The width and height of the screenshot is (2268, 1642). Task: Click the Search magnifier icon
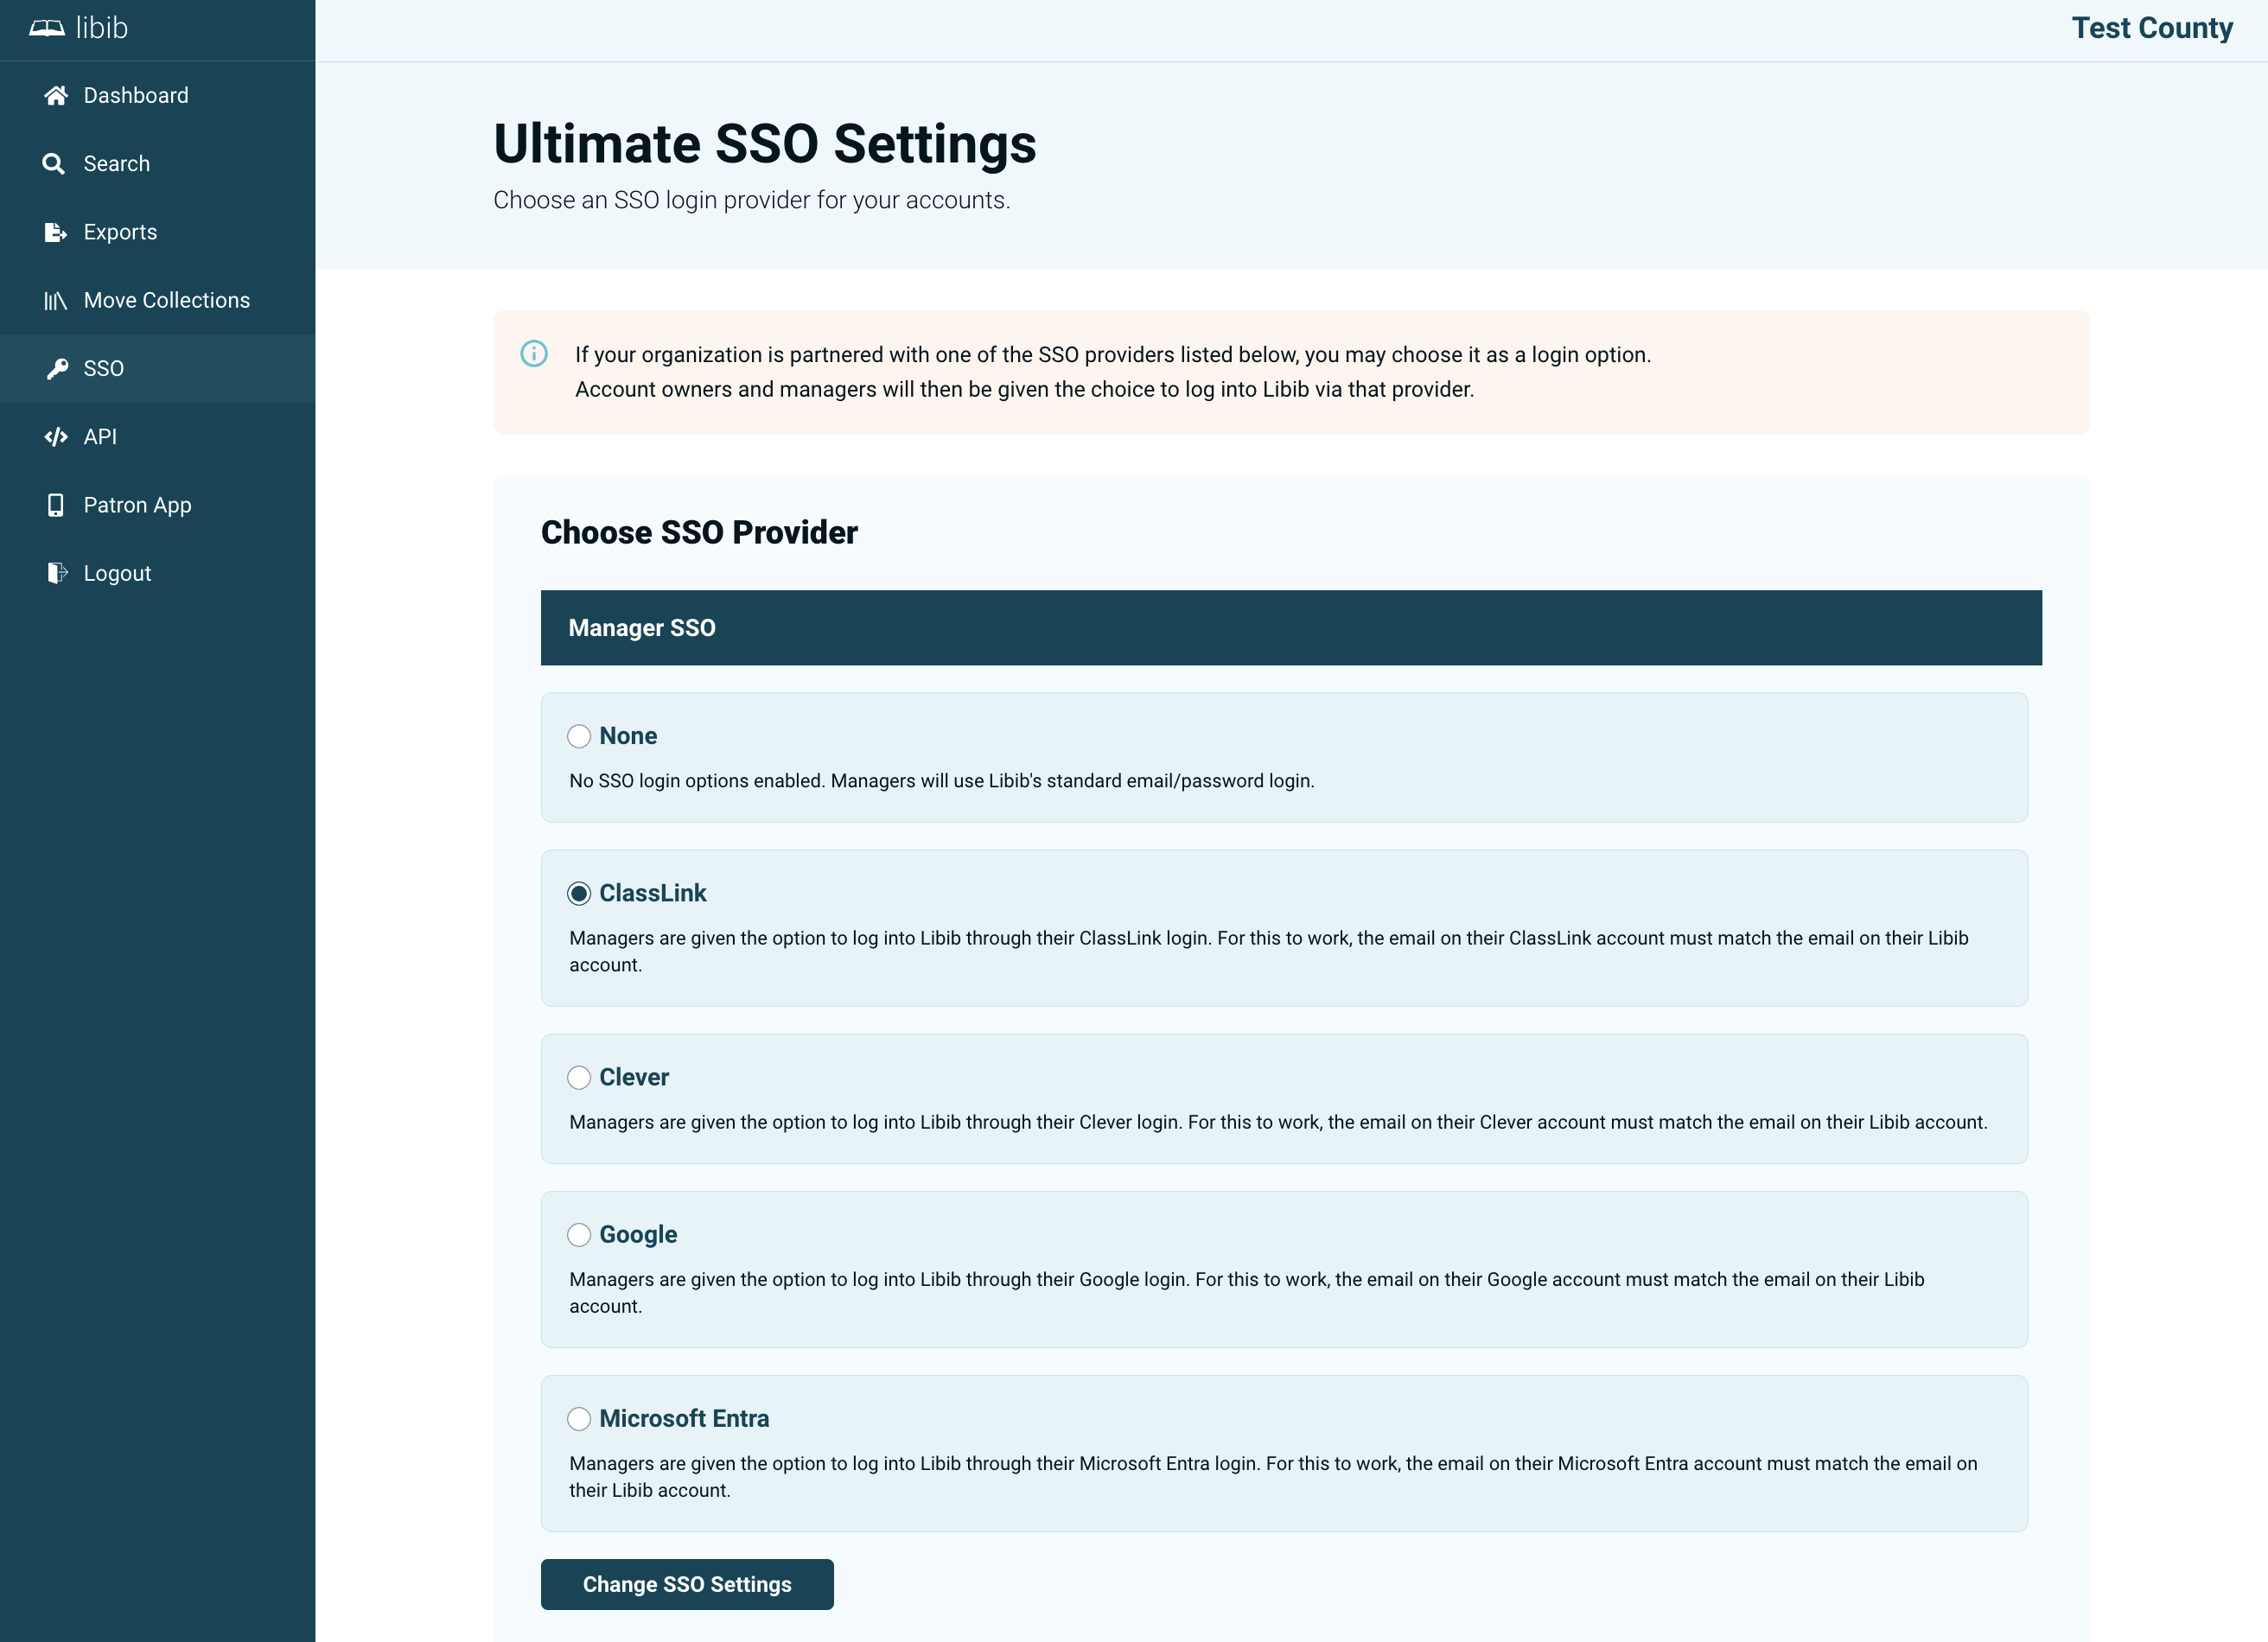pyautogui.click(x=54, y=164)
